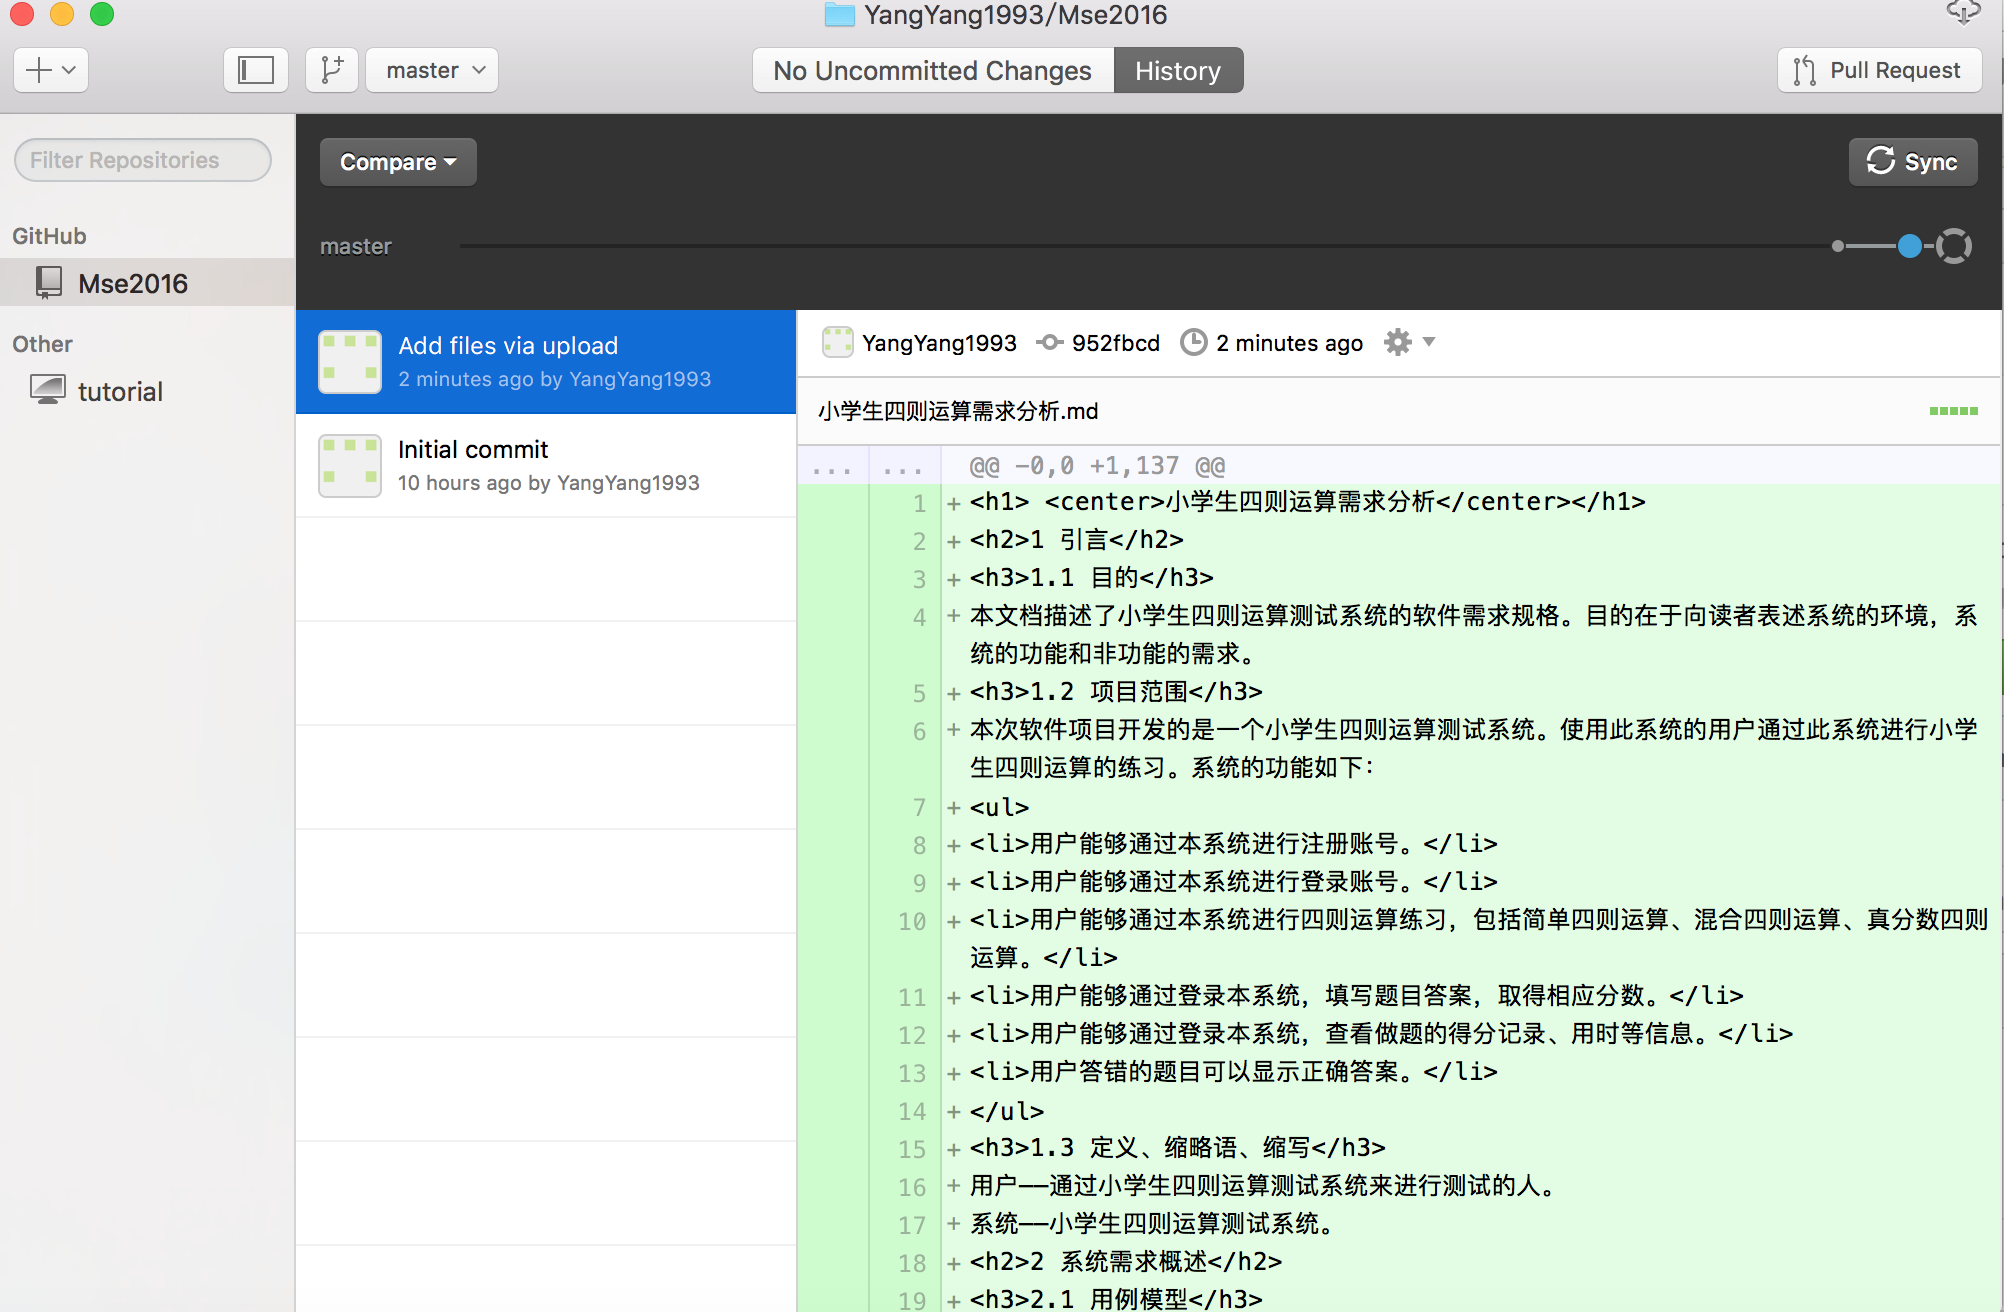Click the Filter Repositories search field
Viewport: 2004px width, 1312px height.
(143, 160)
